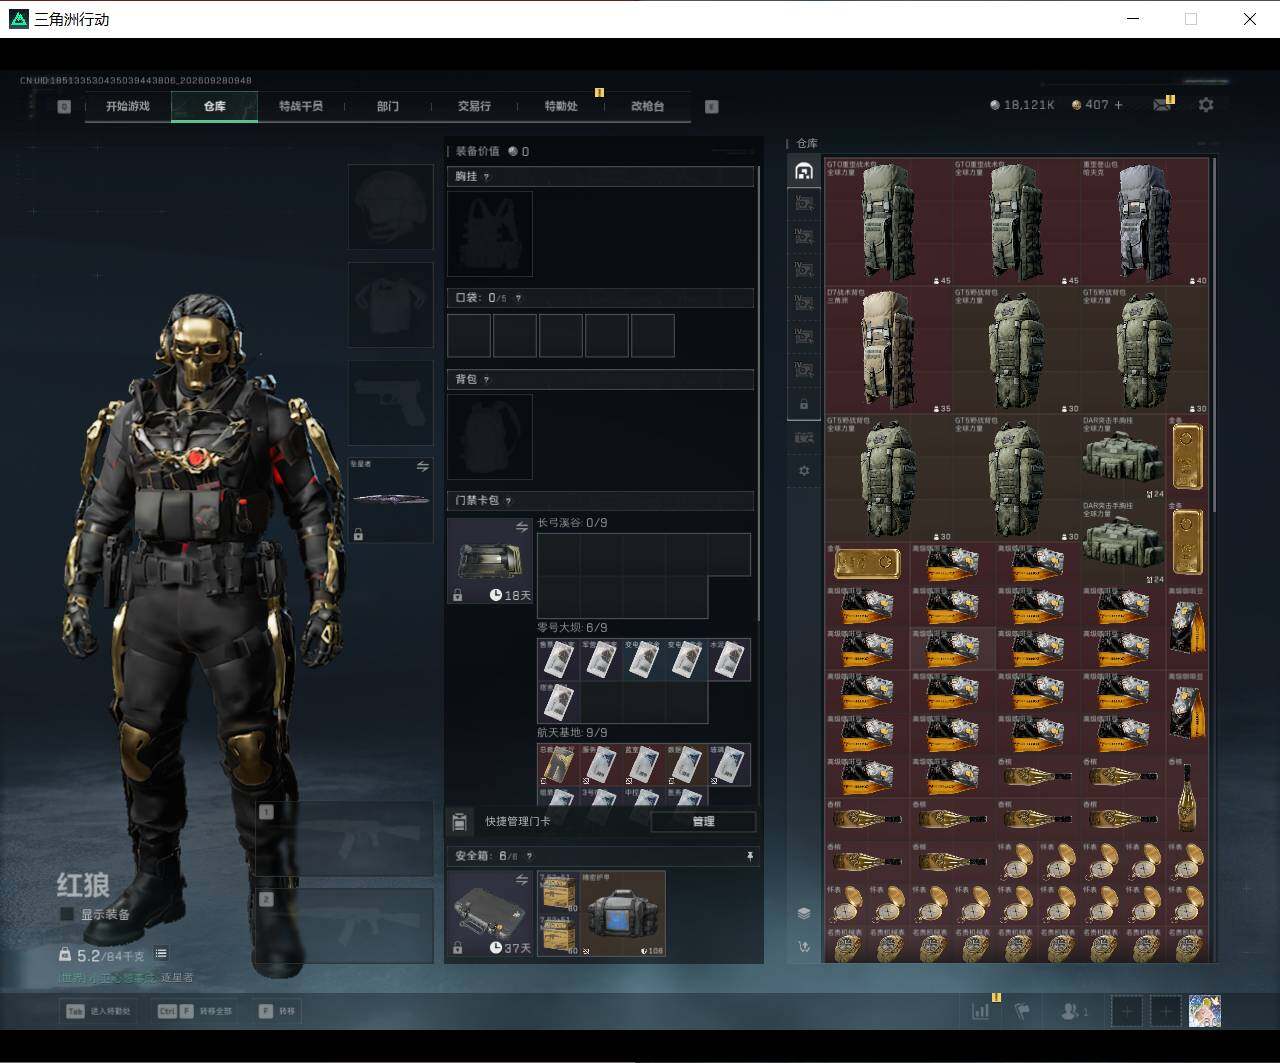
Task: Open the player avatar in bottom corner
Action: tap(1204, 1011)
